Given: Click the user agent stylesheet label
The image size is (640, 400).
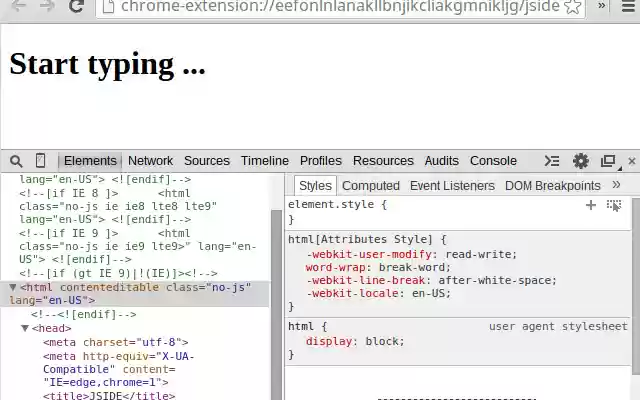Looking at the screenshot, I should point(558,327).
